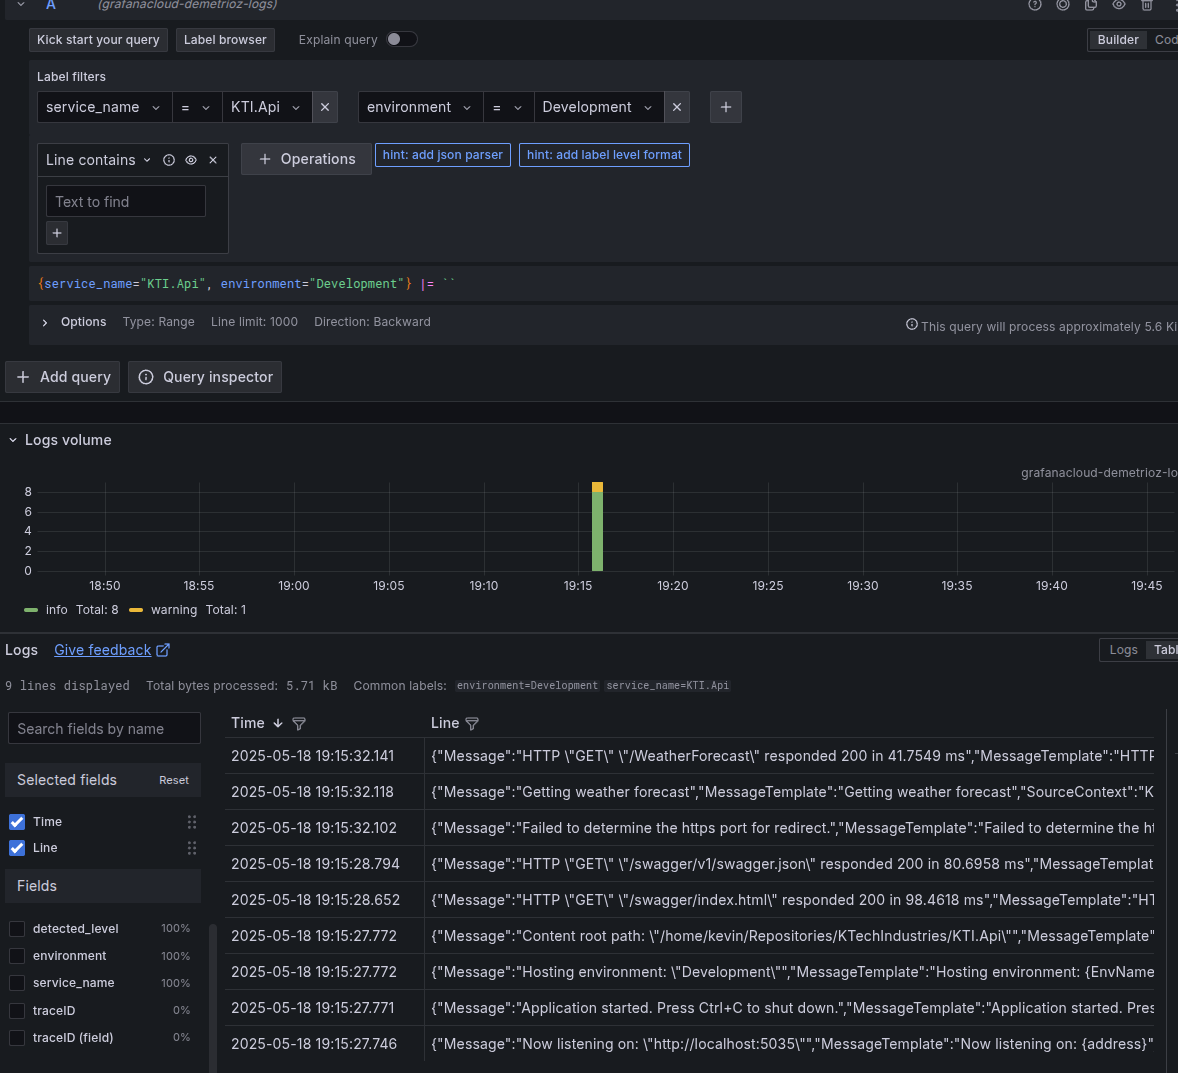This screenshot has height=1073, width=1178.
Task: Add another Text to find field
Action: tap(57, 233)
